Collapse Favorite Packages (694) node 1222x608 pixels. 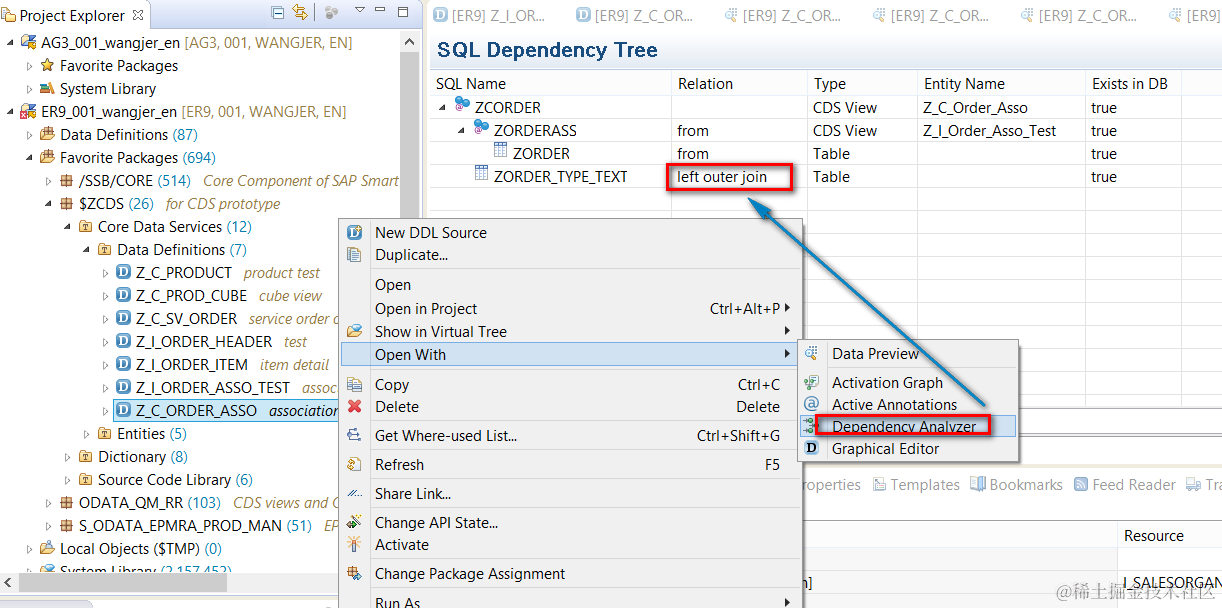[x=29, y=157]
